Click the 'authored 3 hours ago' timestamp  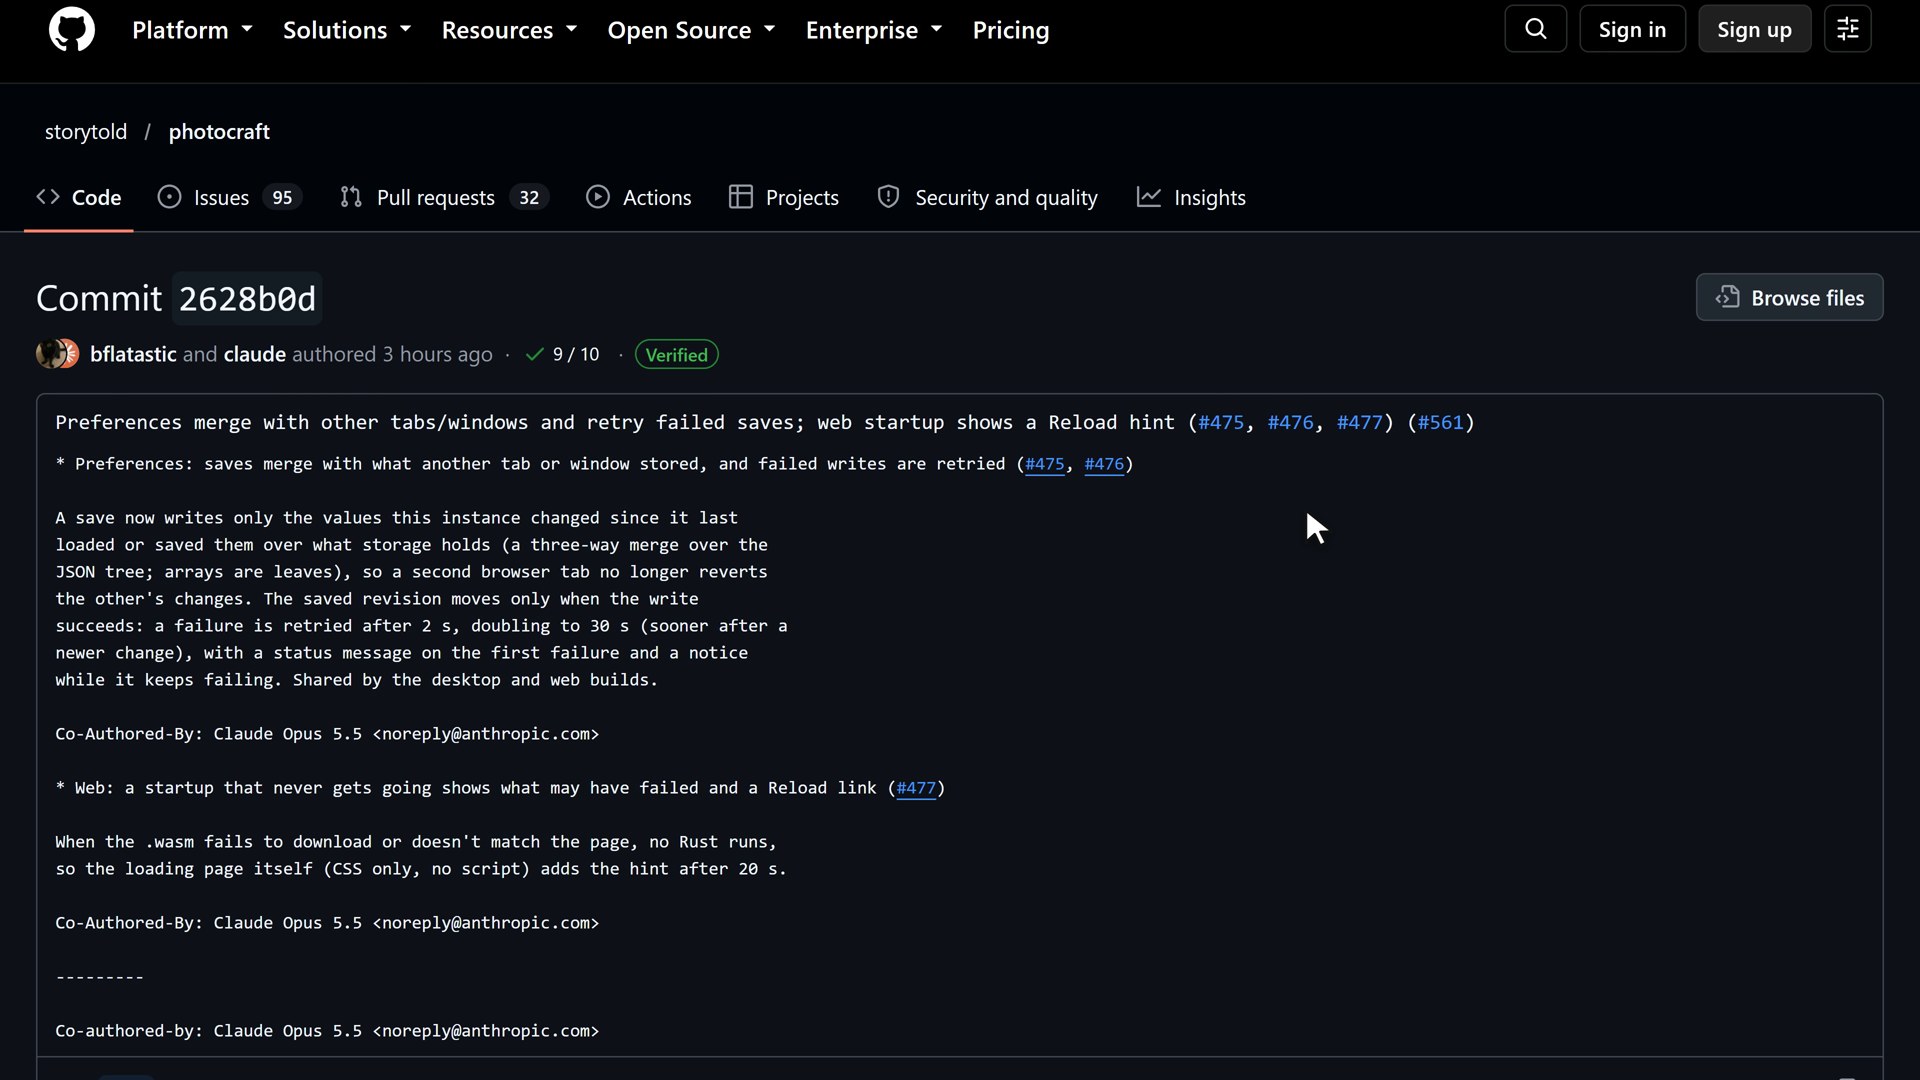[393, 354]
